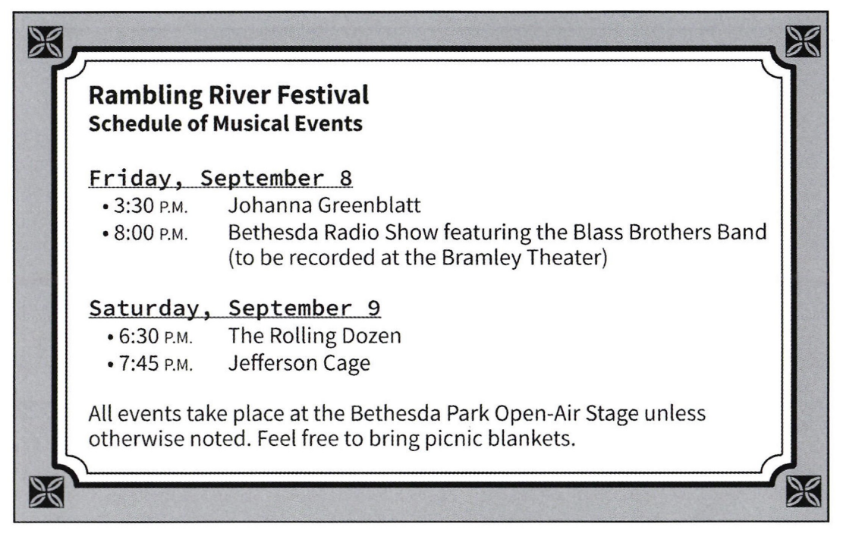Screen dimensions: 850x538
Task: Open the Friday, September 8 heading
Action: (x=220, y=178)
